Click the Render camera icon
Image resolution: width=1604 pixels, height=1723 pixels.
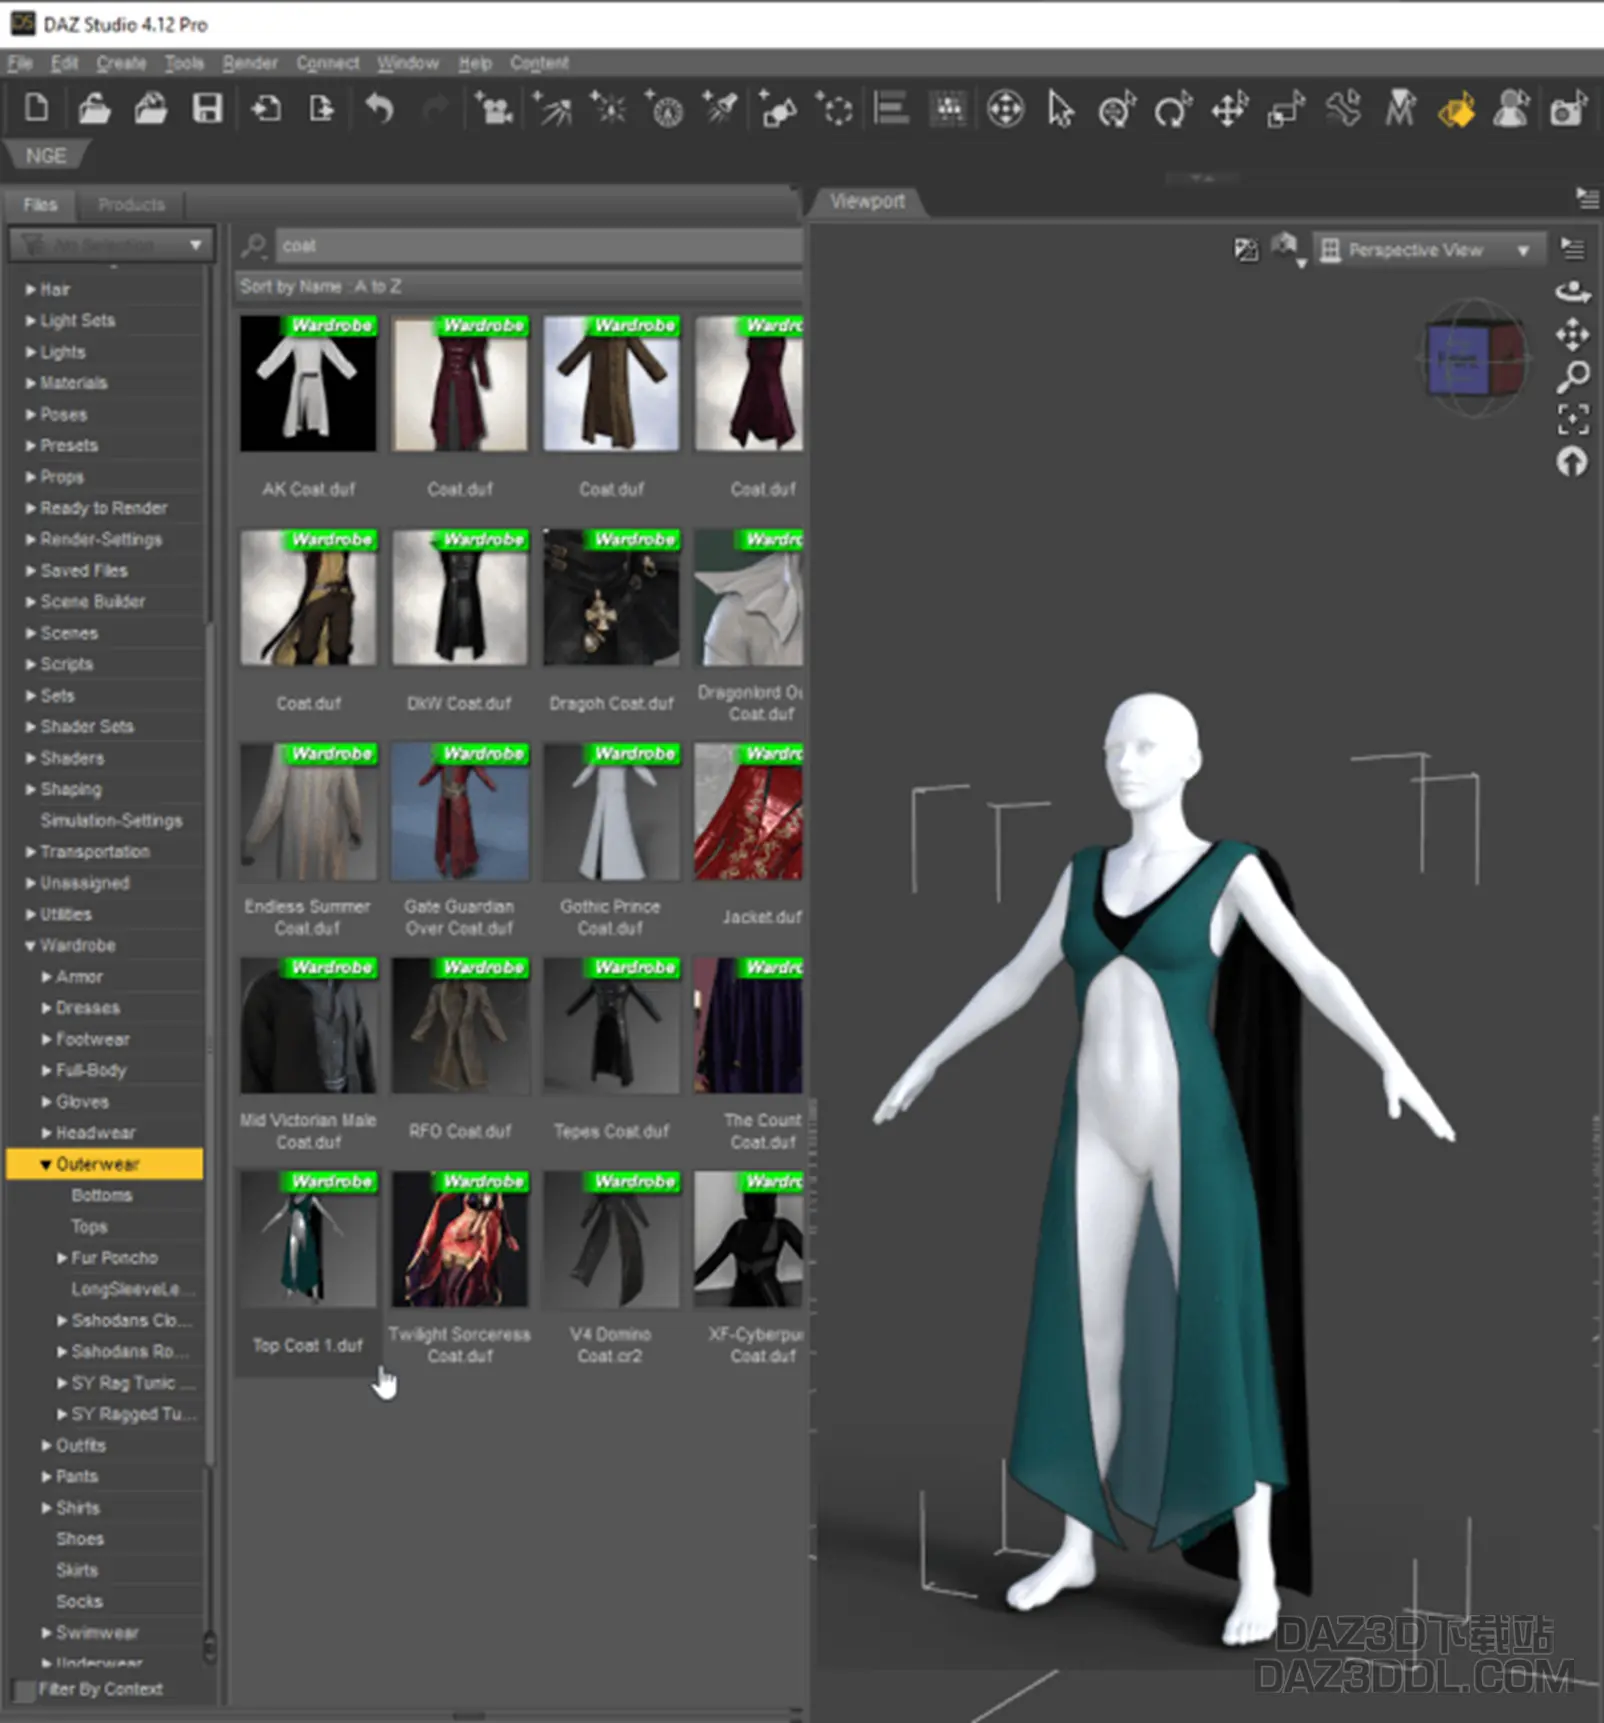pos(1568,108)
